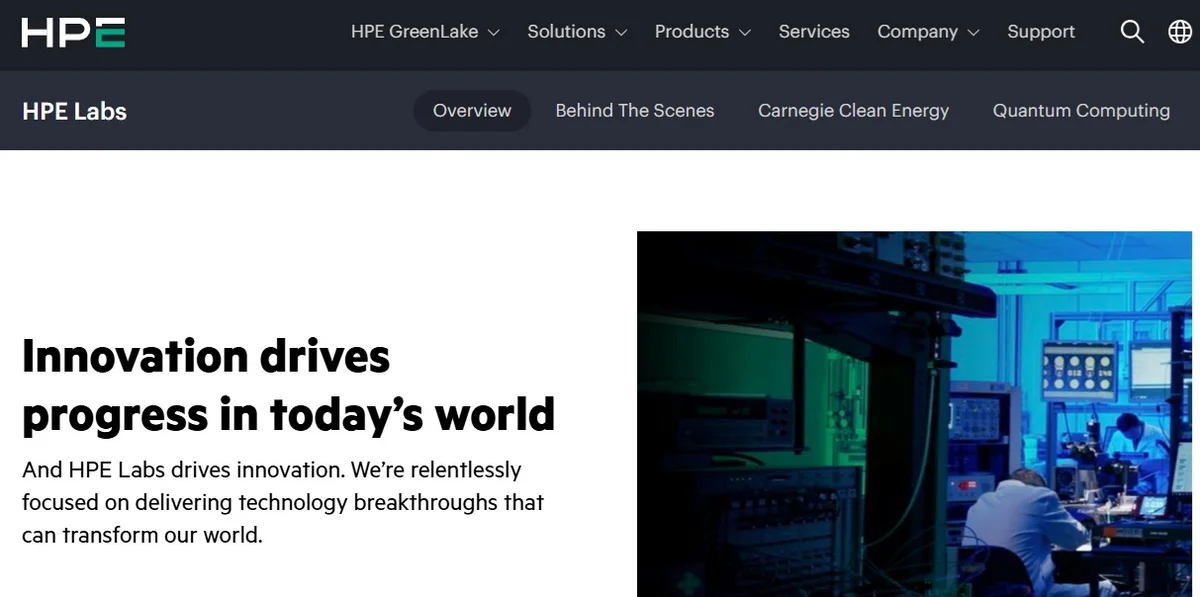
Task: Open the HPE GreenLake menu label
Action: pos(414,32)
